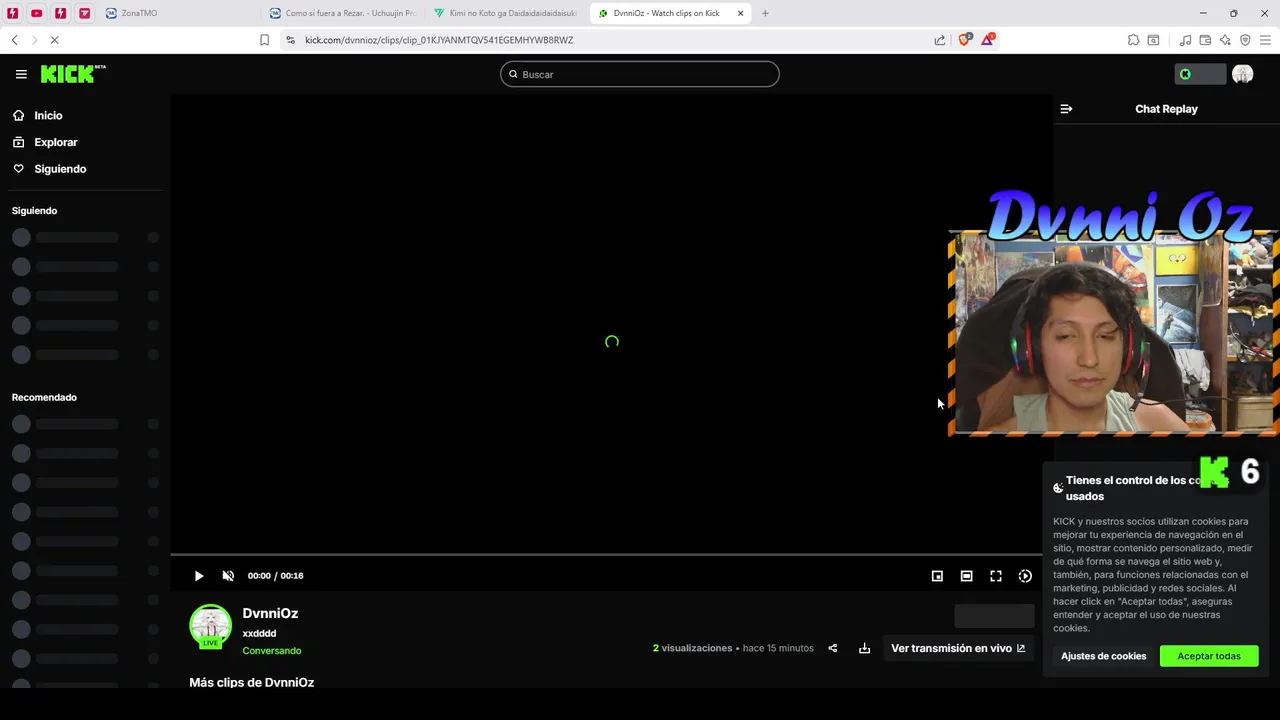Stop the page from loading
This screenshot has height=720, width=1280.
pyautogui.click(x=54, y=40)
